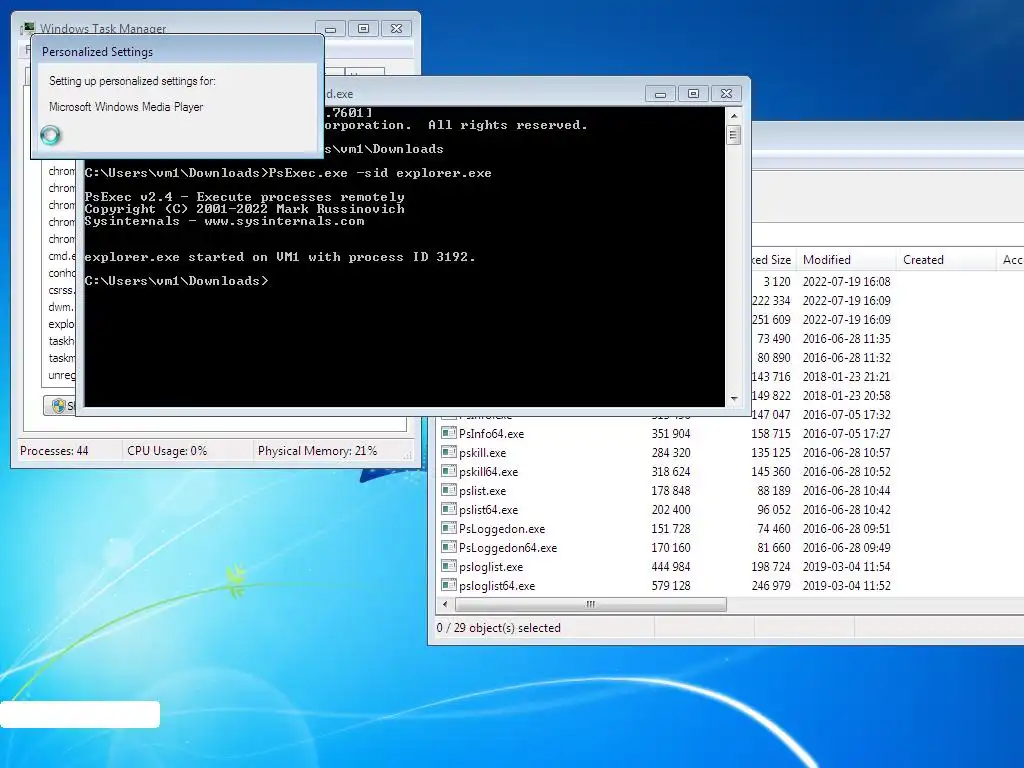Click the pslist.exe file icon
Image resolution: width=1024 pixels, height=768 pixels.
448,490
